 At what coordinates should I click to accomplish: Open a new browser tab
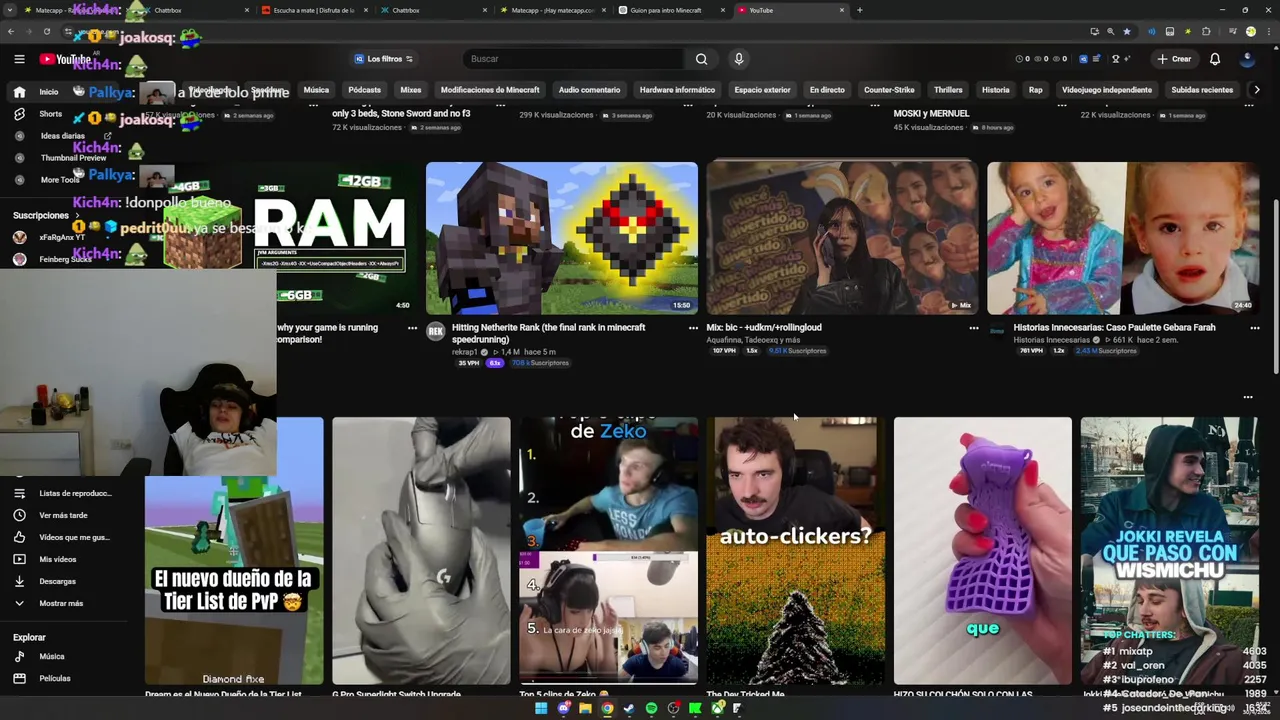click(x=860, y=10)
